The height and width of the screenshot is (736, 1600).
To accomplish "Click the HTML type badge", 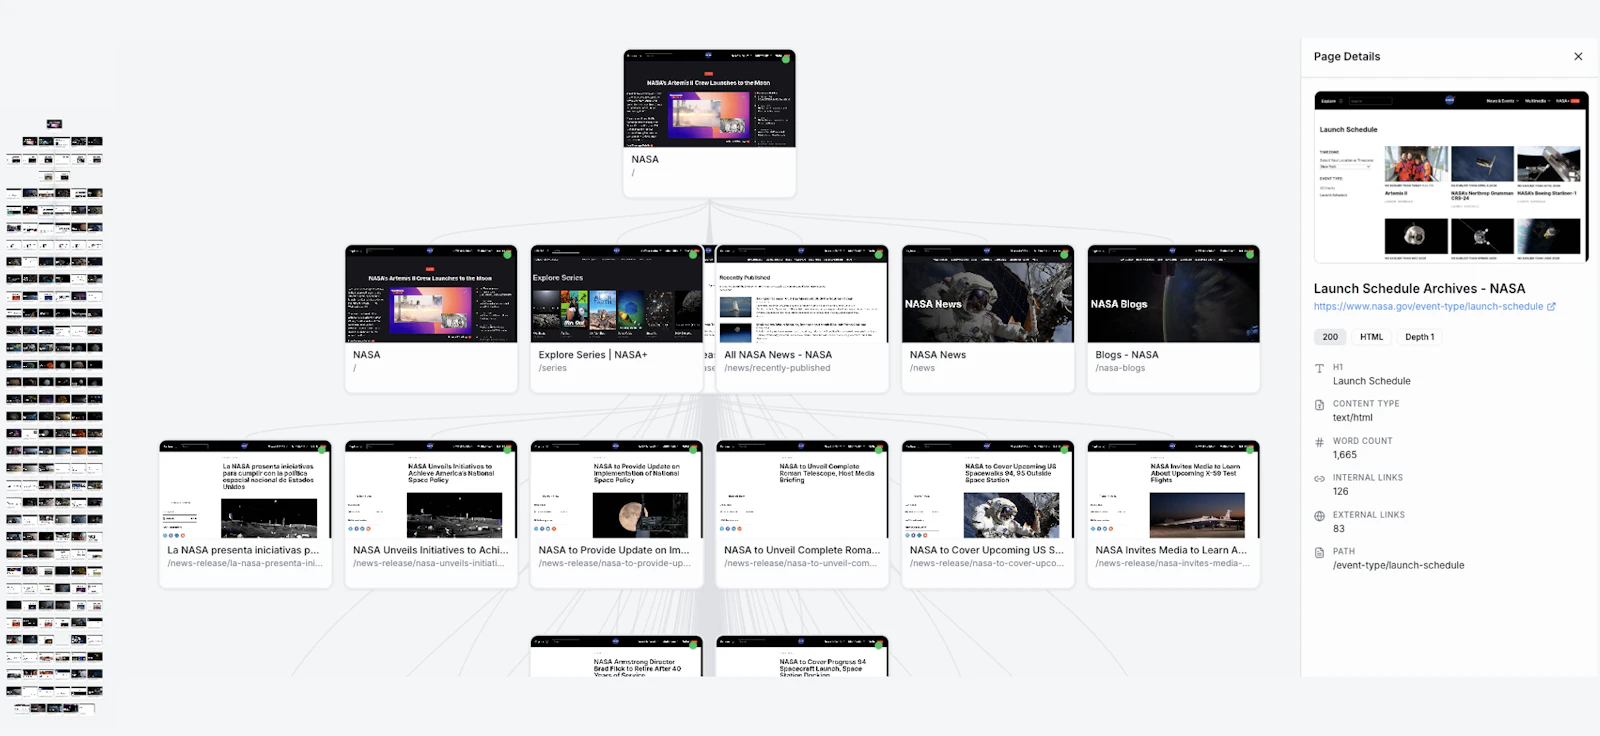I will click(1371, 337).
